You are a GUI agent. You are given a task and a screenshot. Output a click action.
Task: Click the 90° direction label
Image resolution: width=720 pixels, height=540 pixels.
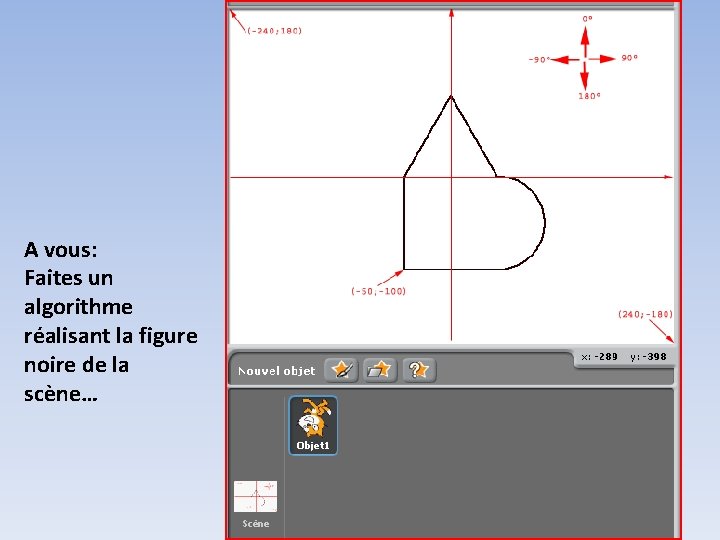630,58
